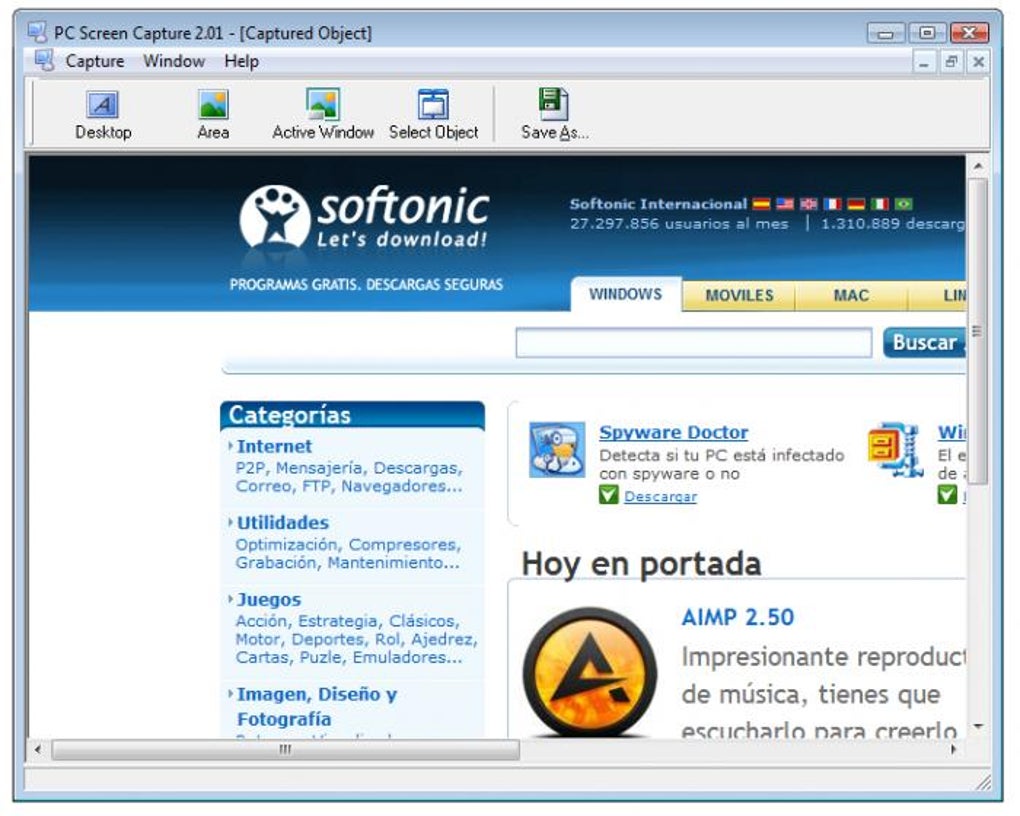Click the green check icon beside Descargar
Screen dimensions: 1020x816
[x=608, y=496]
